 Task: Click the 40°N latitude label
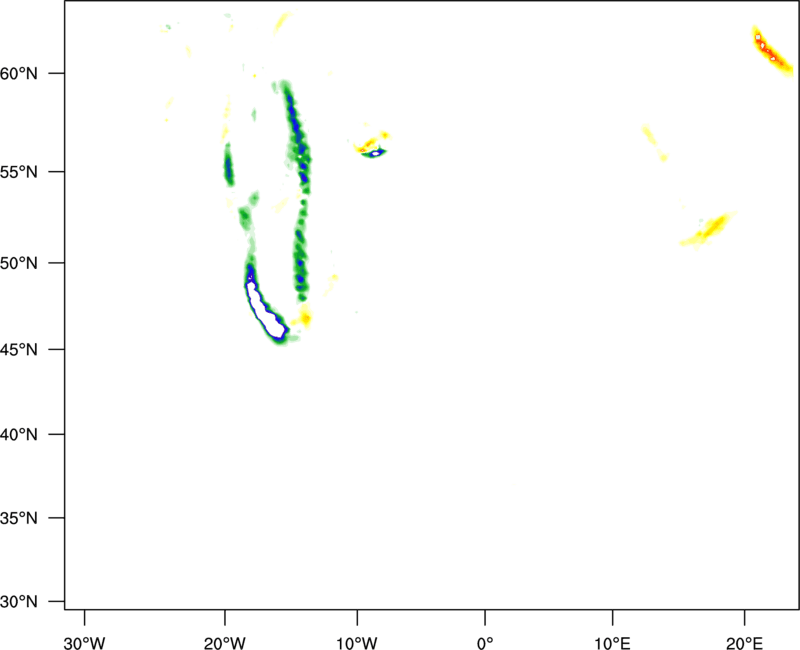19,435
